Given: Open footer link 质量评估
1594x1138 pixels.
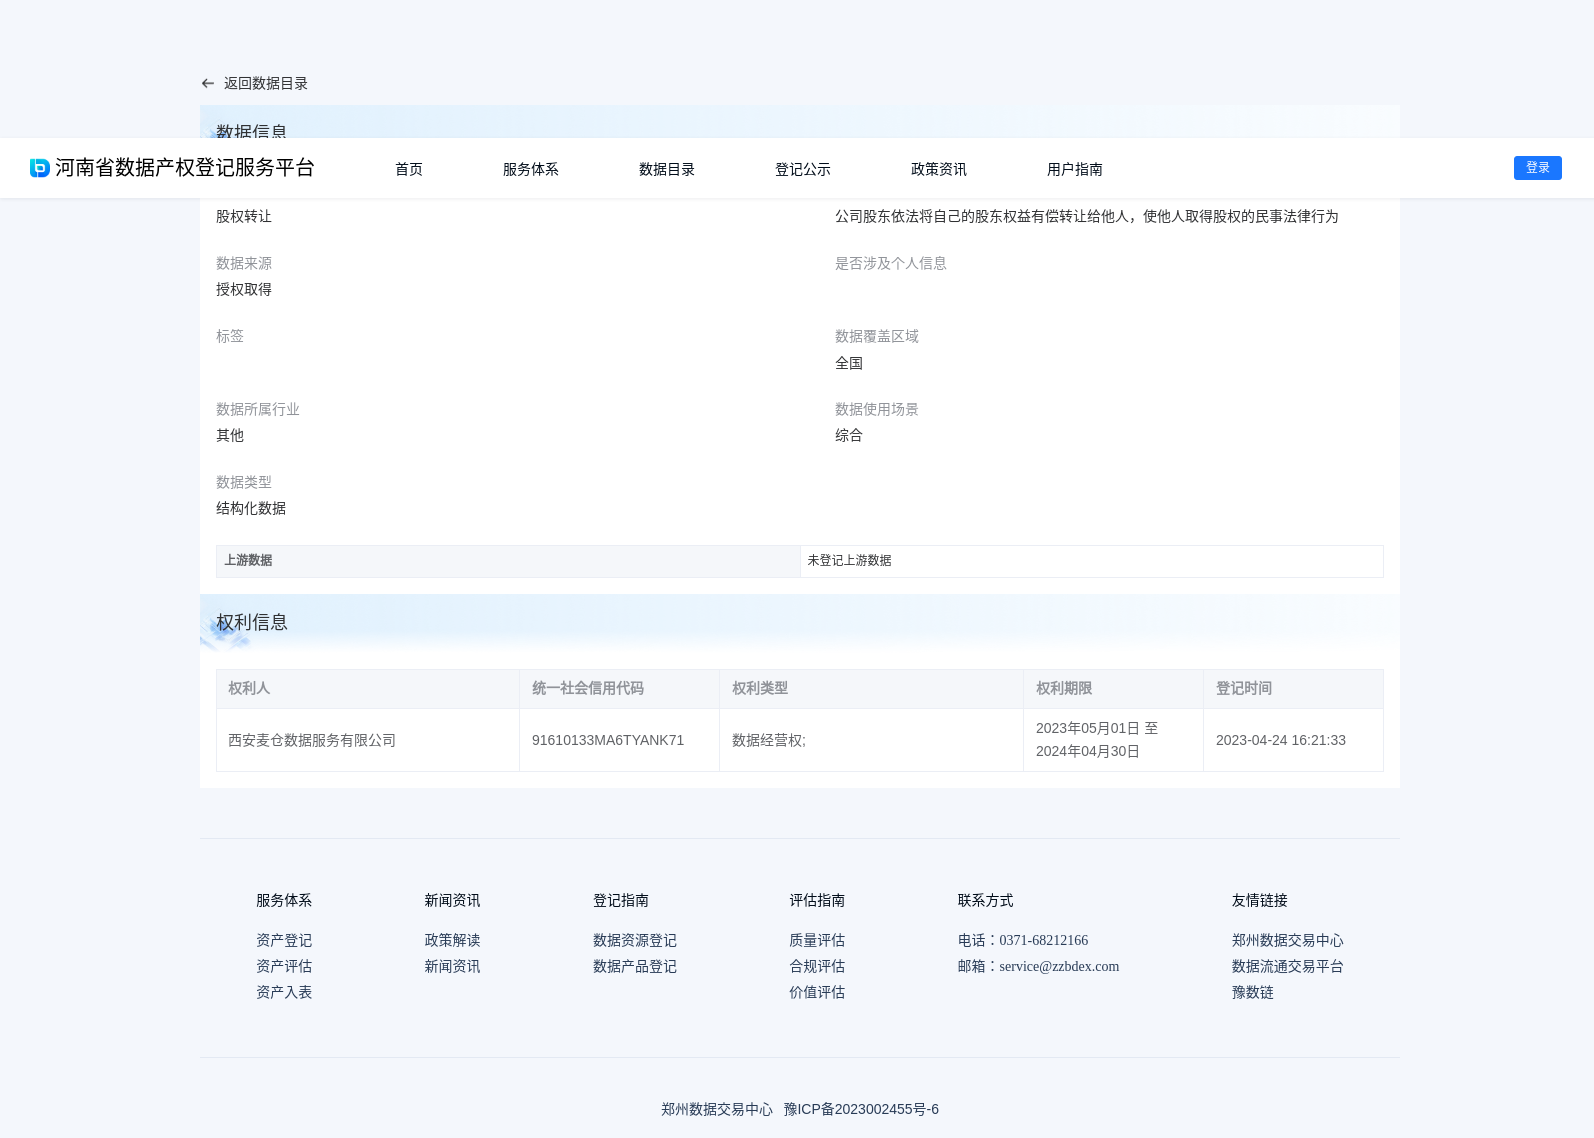Looking at the screenshot, I should [x=817, y=940].
